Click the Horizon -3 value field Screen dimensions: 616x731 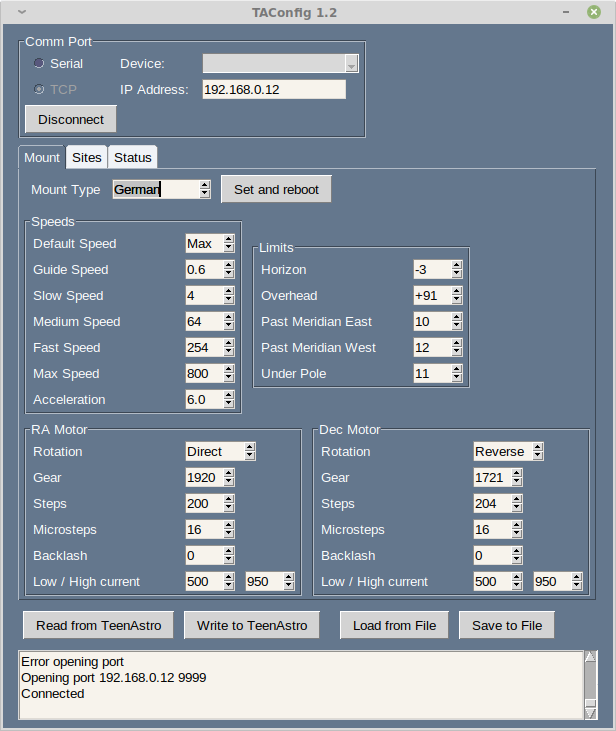433,269
